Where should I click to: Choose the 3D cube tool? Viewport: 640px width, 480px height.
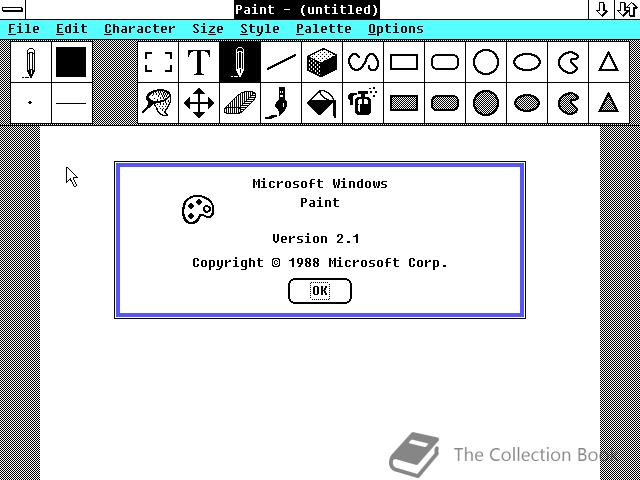322,62
